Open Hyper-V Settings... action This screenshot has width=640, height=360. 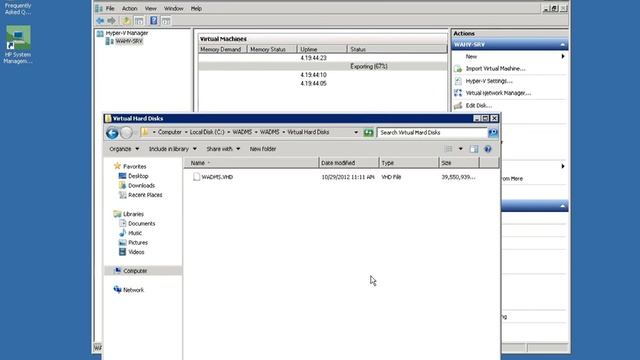coord(489,81)
